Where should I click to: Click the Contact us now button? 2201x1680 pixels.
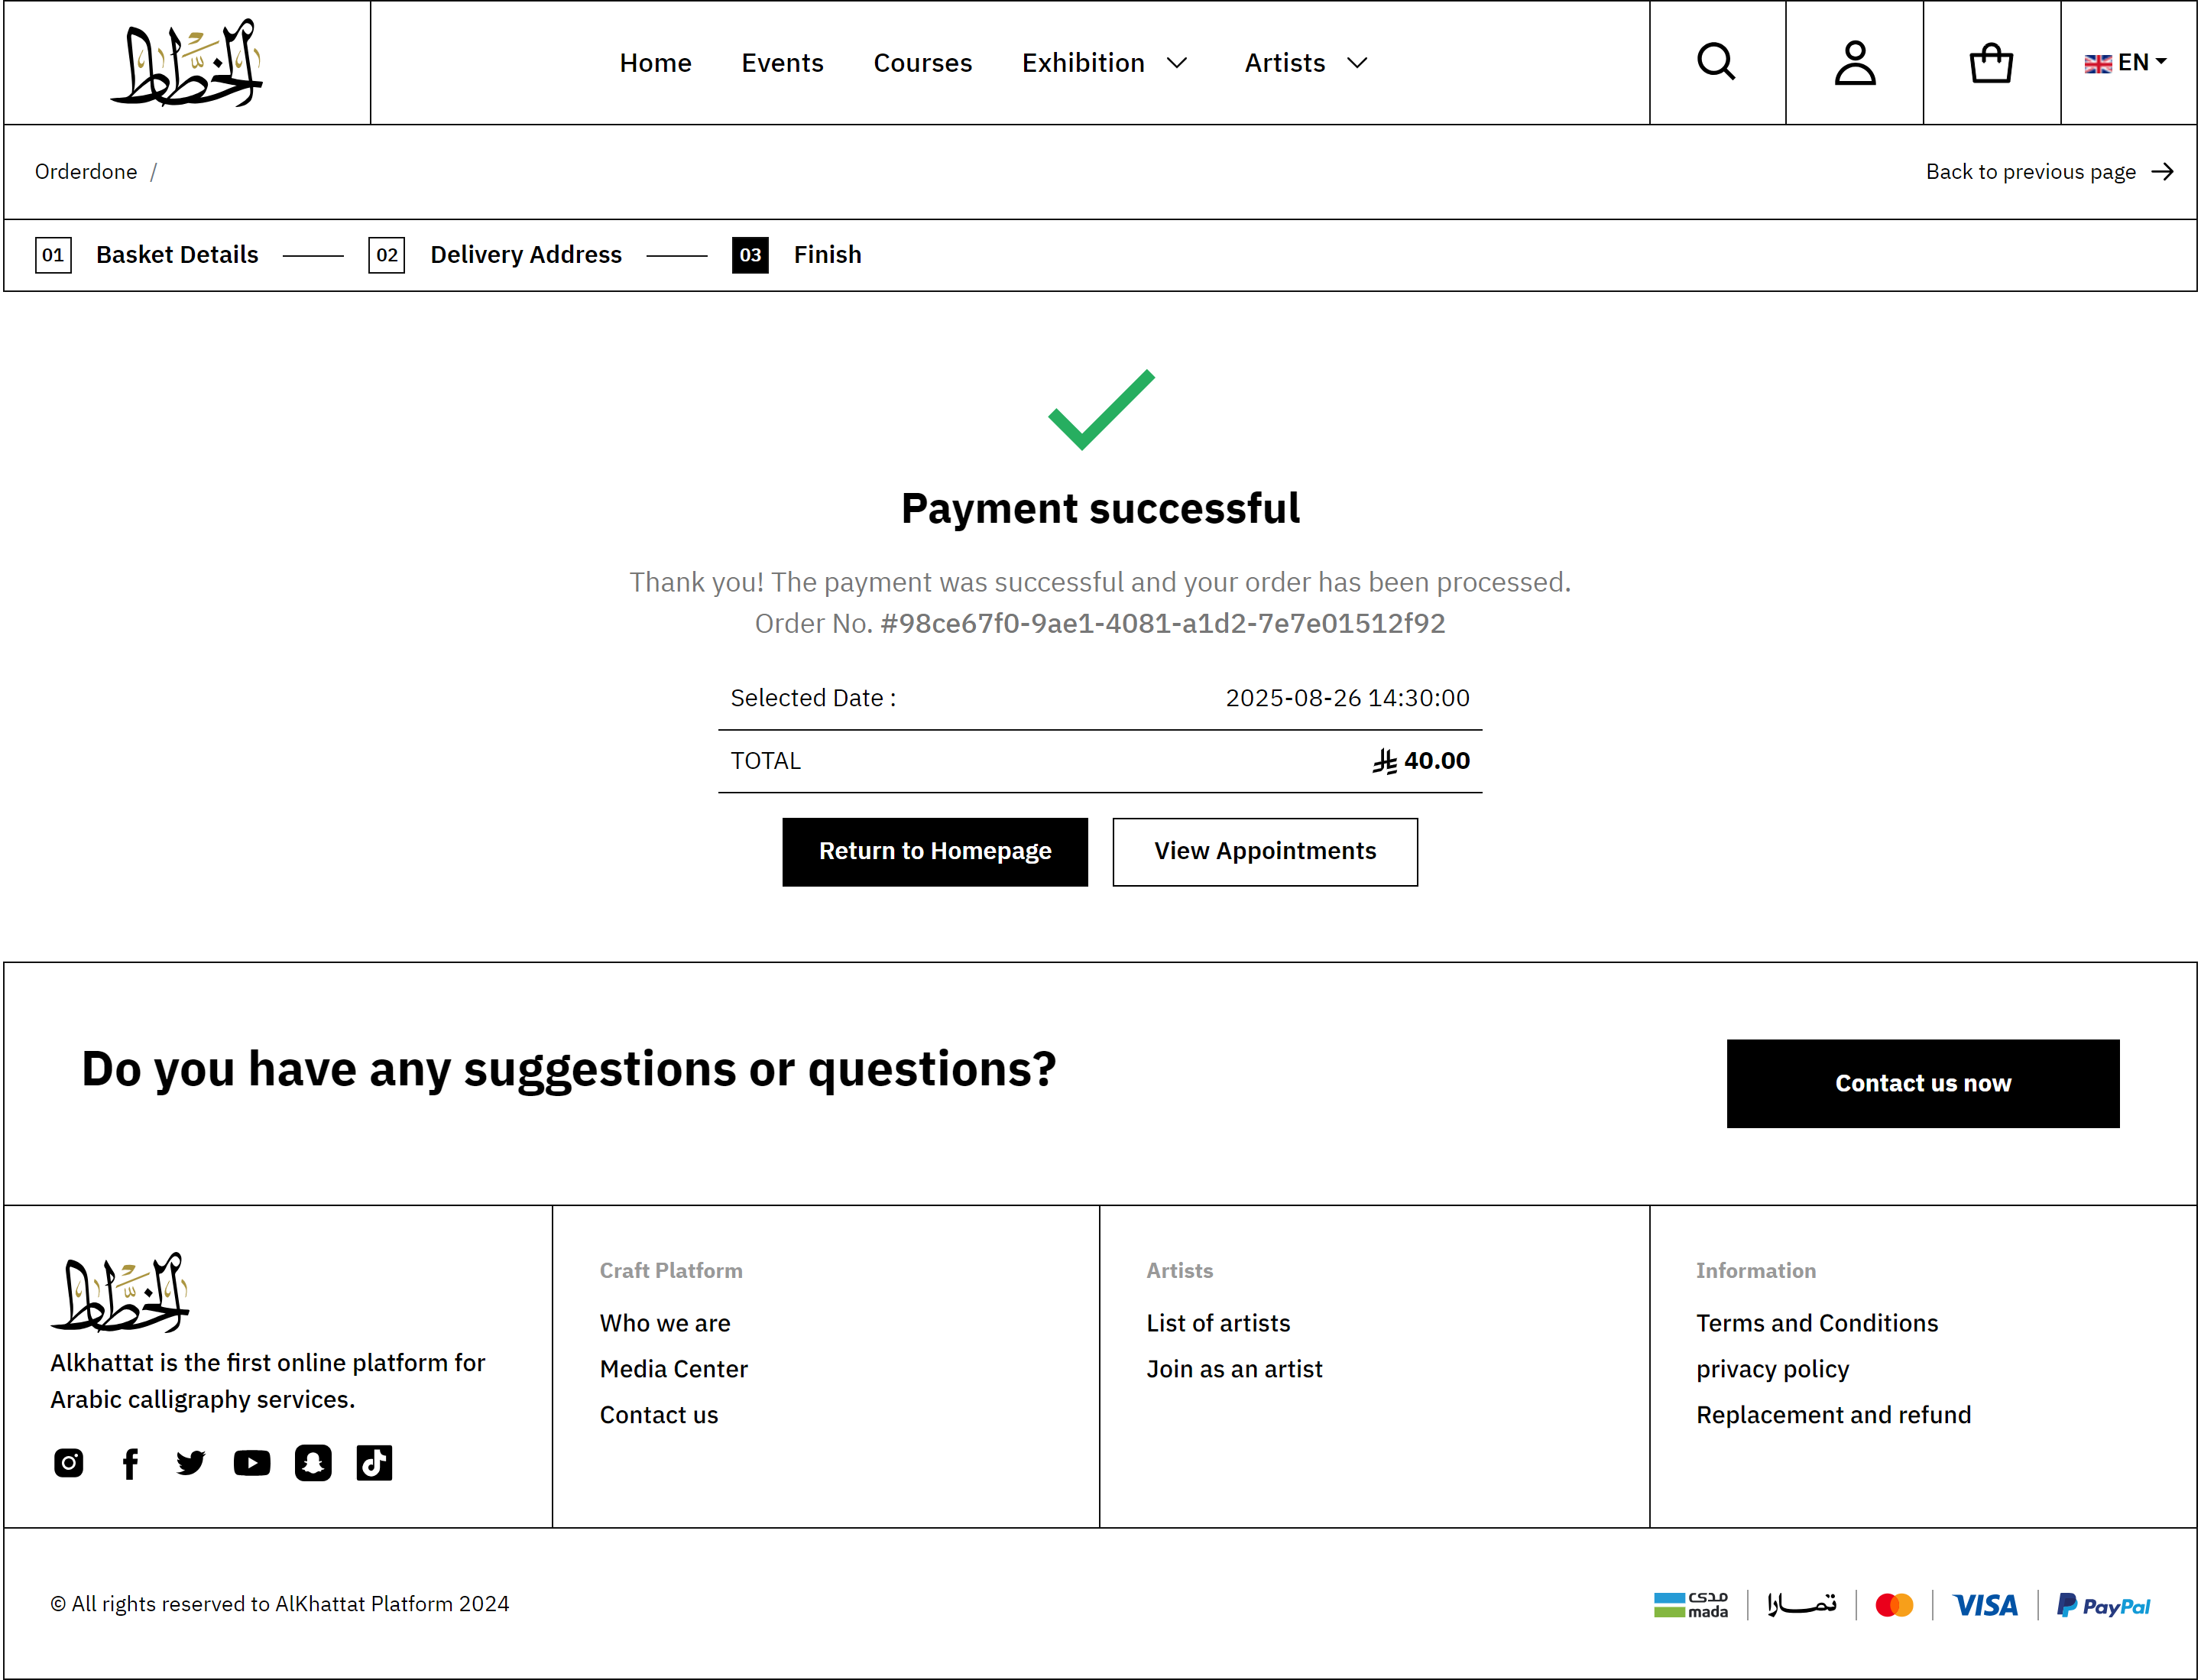coord(1922,1084)
